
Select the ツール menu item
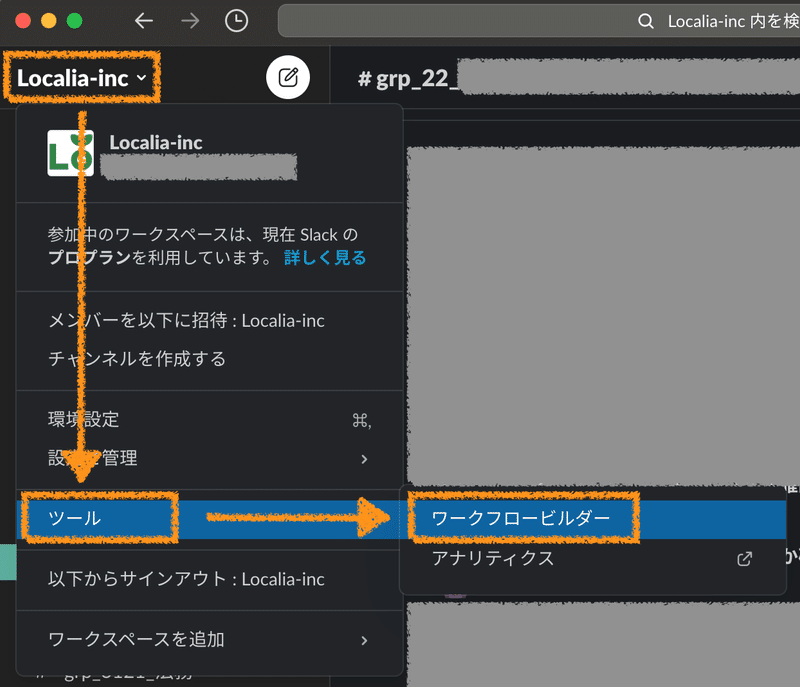click(x=98, y=518)
